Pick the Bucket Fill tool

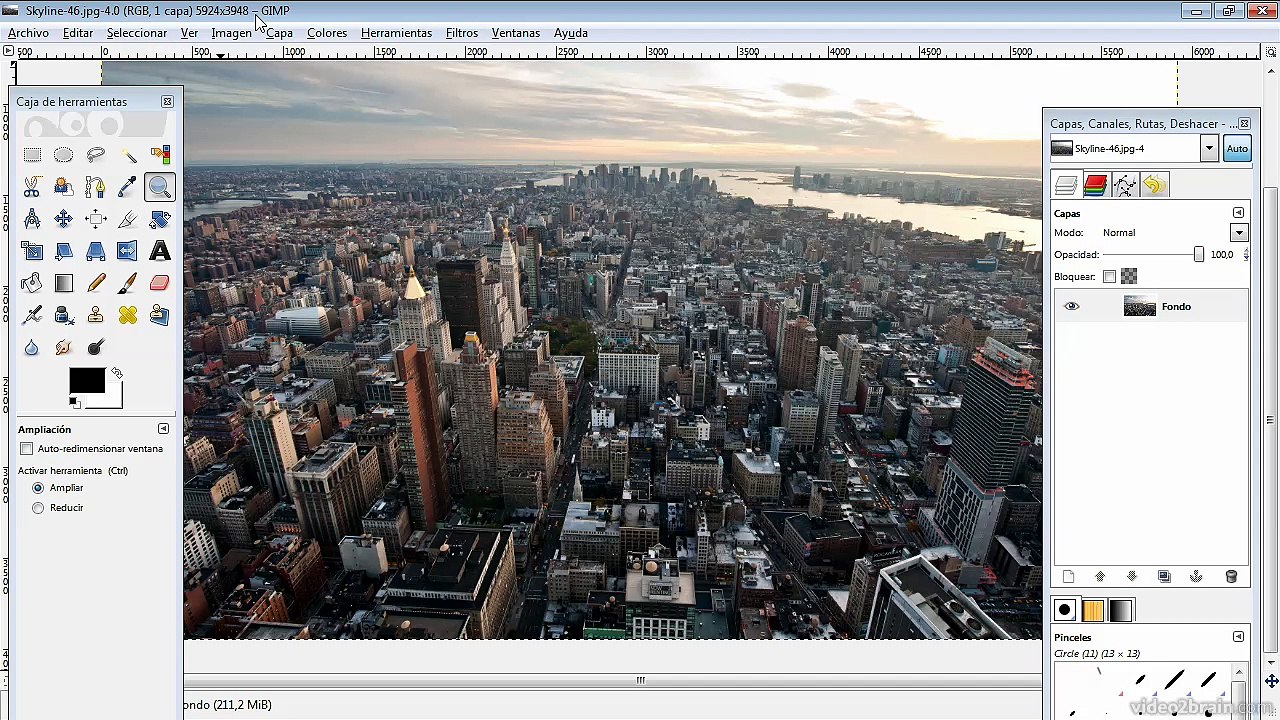tap(32, 283)
